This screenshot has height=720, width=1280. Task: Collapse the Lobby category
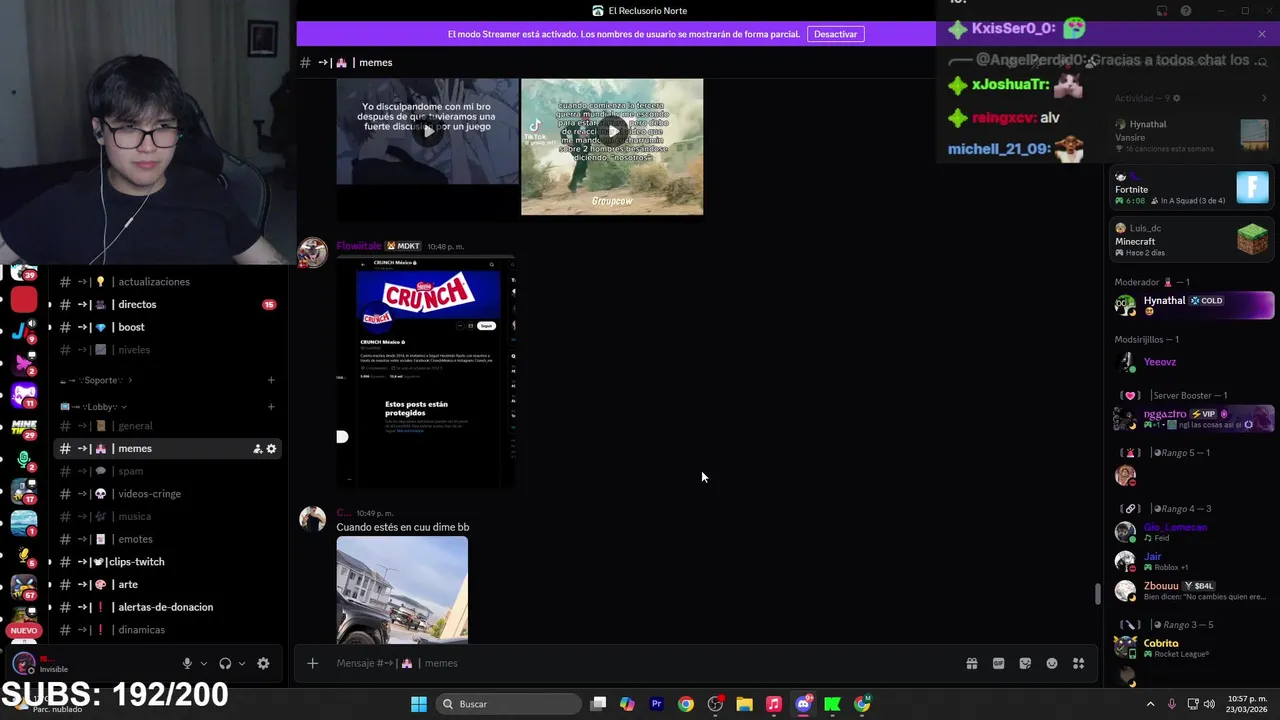point(95,407)
